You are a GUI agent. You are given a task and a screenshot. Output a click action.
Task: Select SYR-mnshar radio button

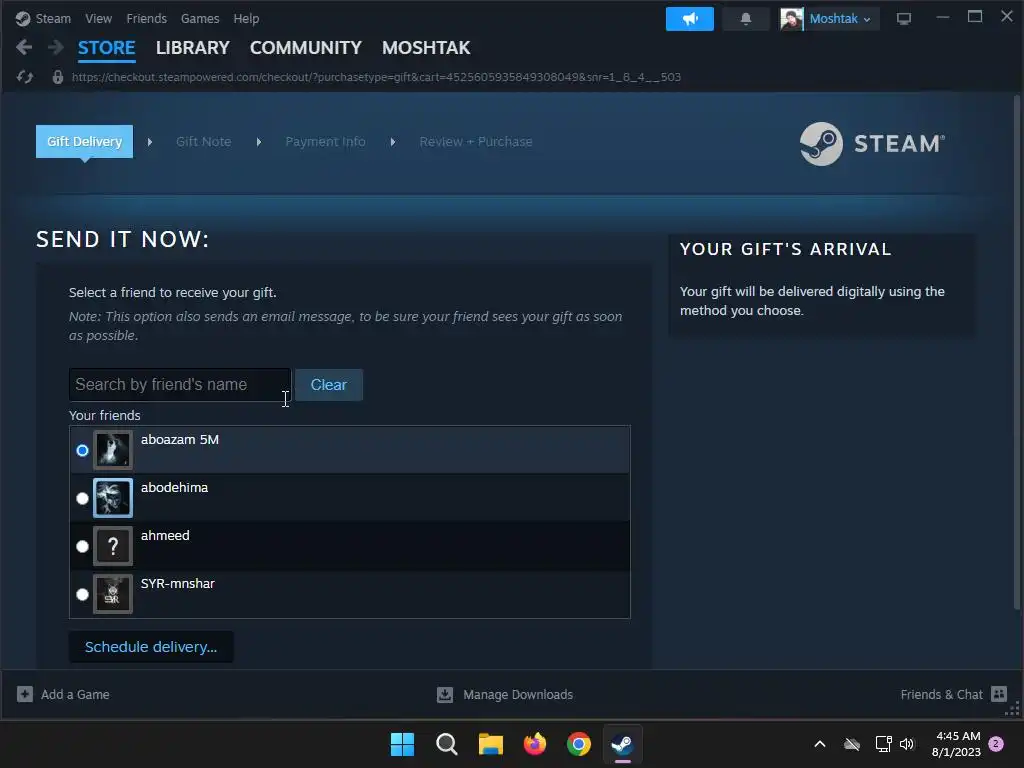click(x=82, y=594)
